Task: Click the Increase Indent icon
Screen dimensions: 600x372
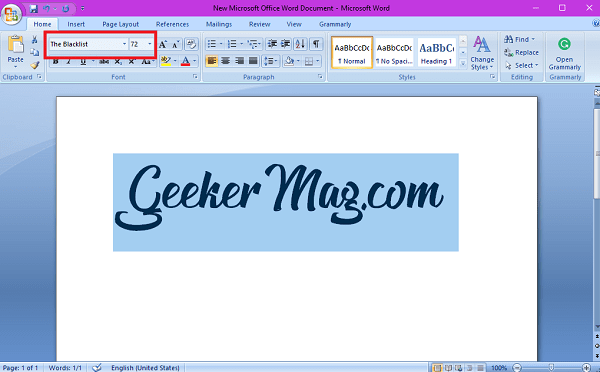Action: [285, 44]
